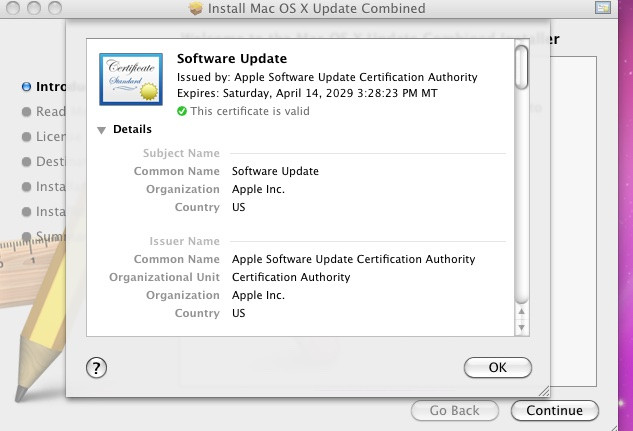633x431 pixels.
Task: Click 'Issued by: Apple Software Update Certification Authority'
Action: (x=327, y=77)
